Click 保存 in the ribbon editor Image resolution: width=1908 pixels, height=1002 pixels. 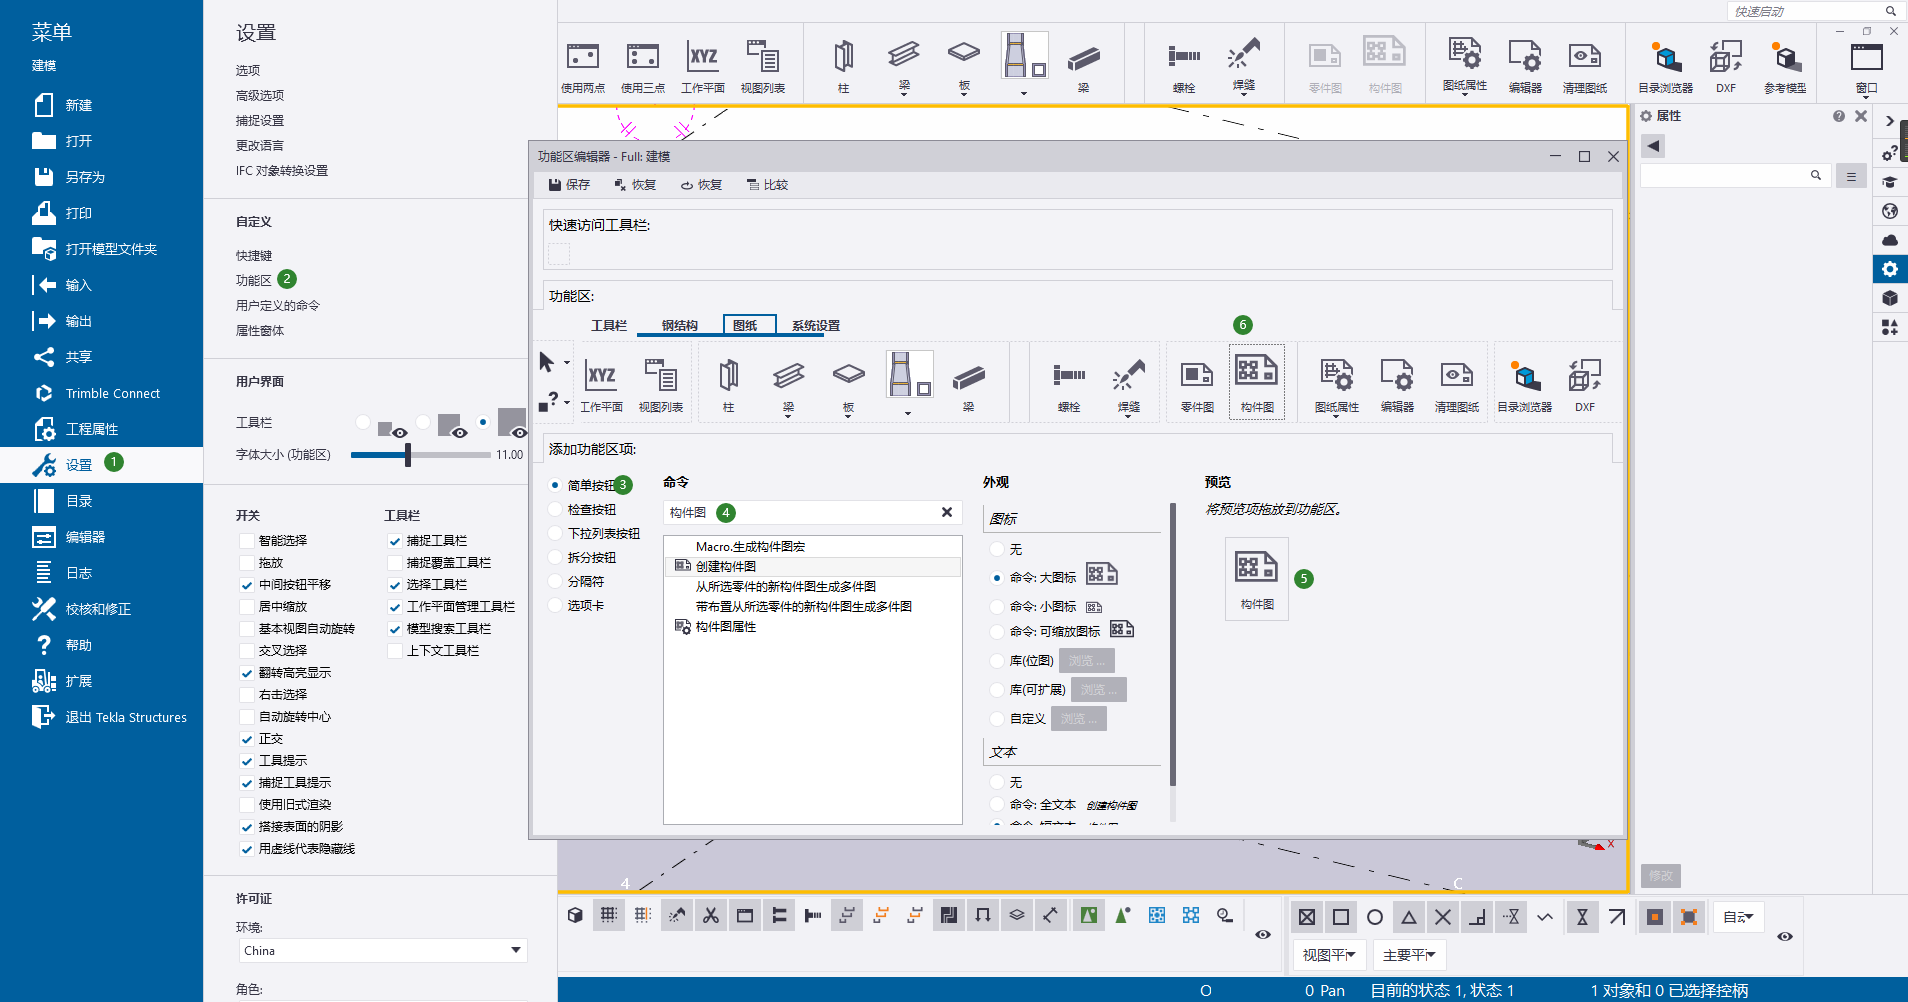569,185
